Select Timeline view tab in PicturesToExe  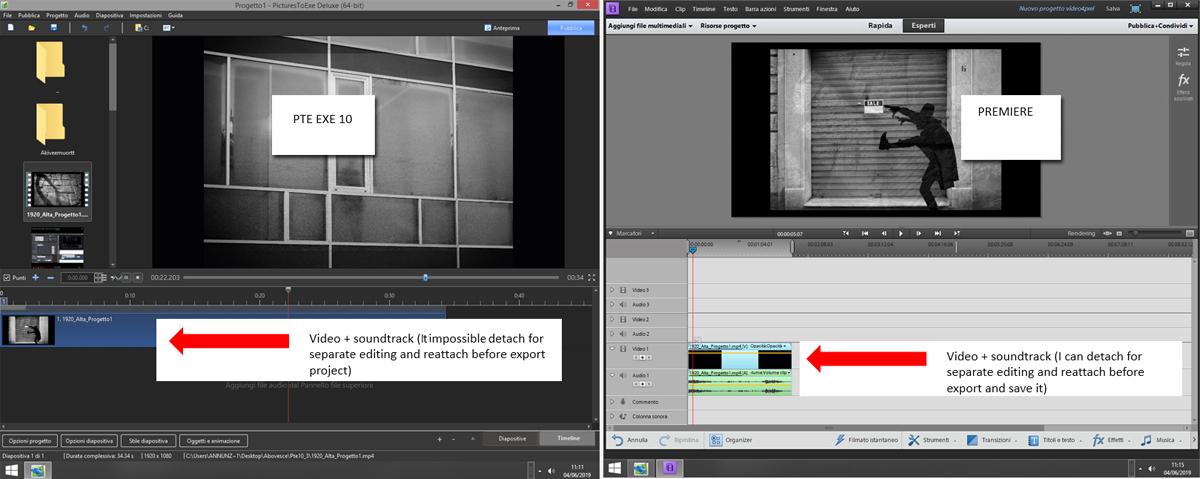coord(568,439)
